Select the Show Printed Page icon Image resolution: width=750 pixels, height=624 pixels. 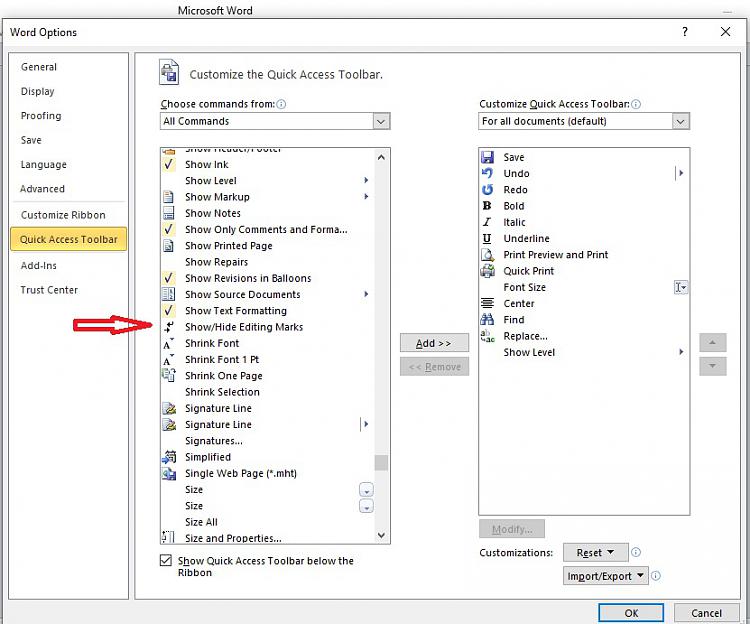[x=168, y=245]
